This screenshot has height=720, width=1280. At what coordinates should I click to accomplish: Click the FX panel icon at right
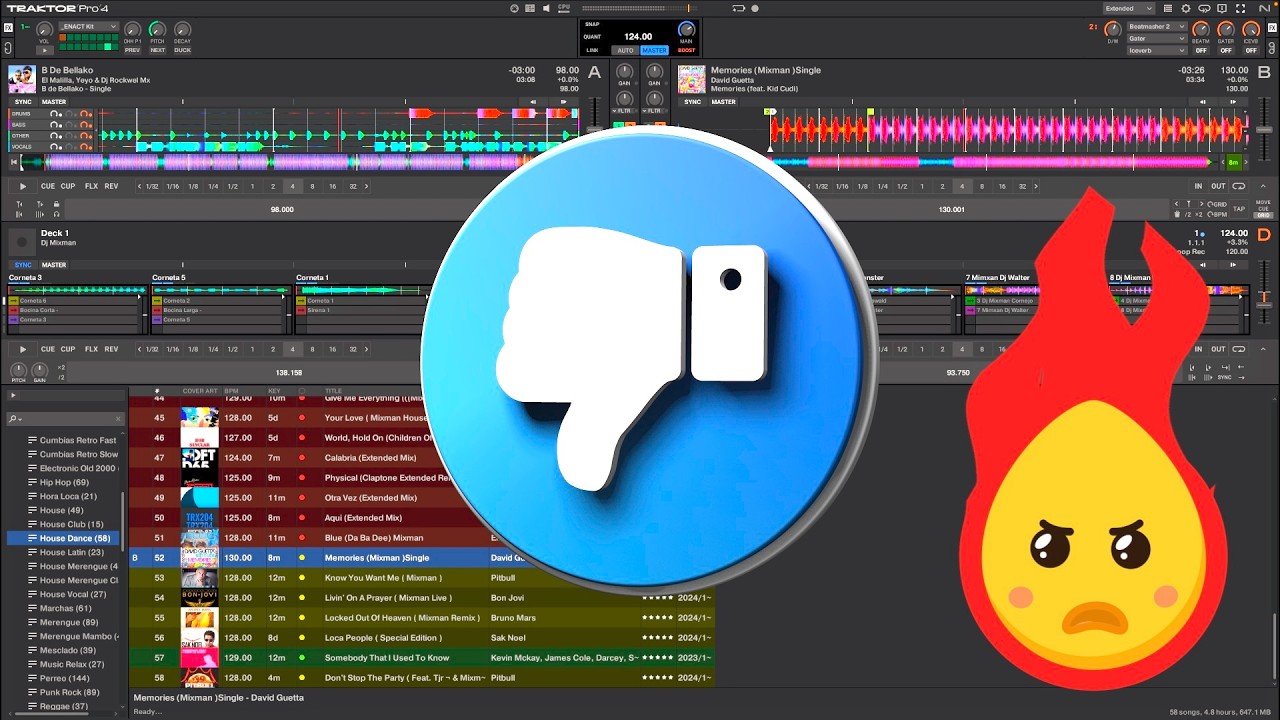(1272, 27)
